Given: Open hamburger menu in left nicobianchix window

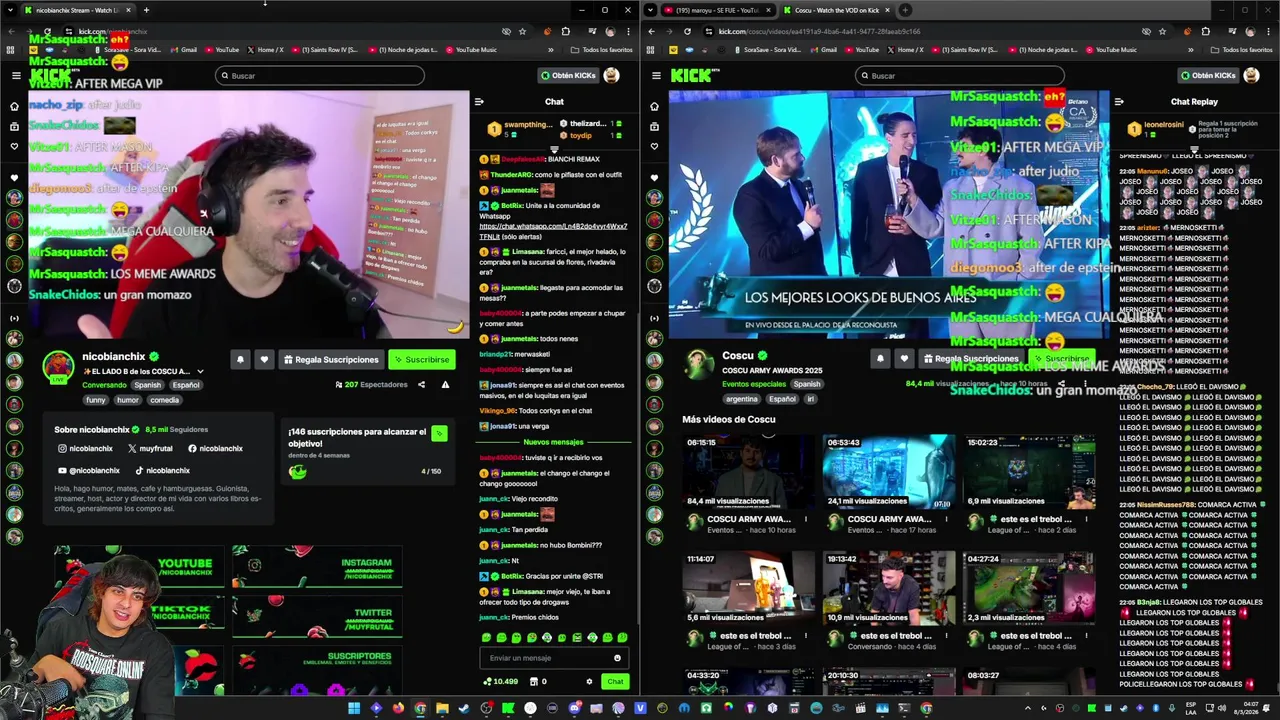Looking at the screenshot, I should 16,75.
